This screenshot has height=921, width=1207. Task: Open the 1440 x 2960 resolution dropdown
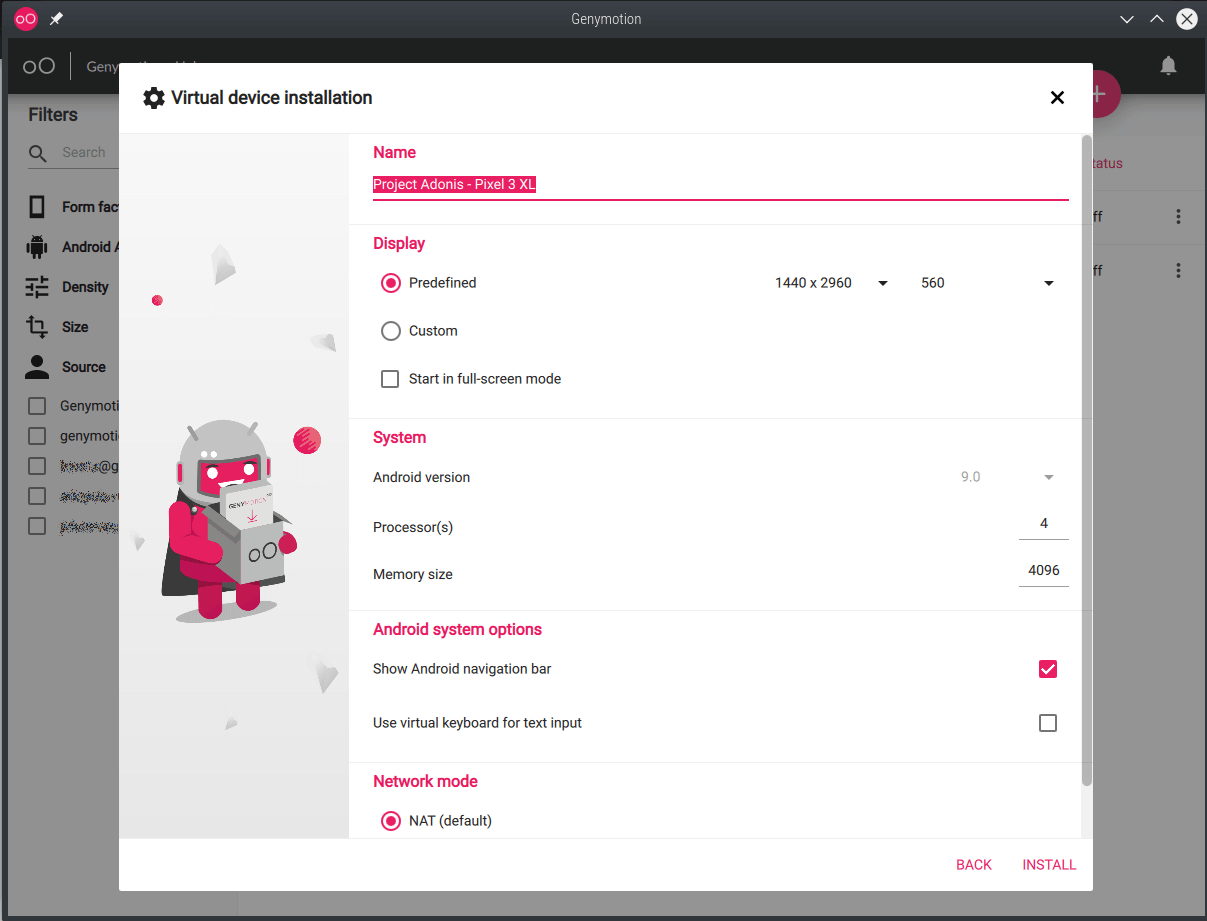click(831, 283)
